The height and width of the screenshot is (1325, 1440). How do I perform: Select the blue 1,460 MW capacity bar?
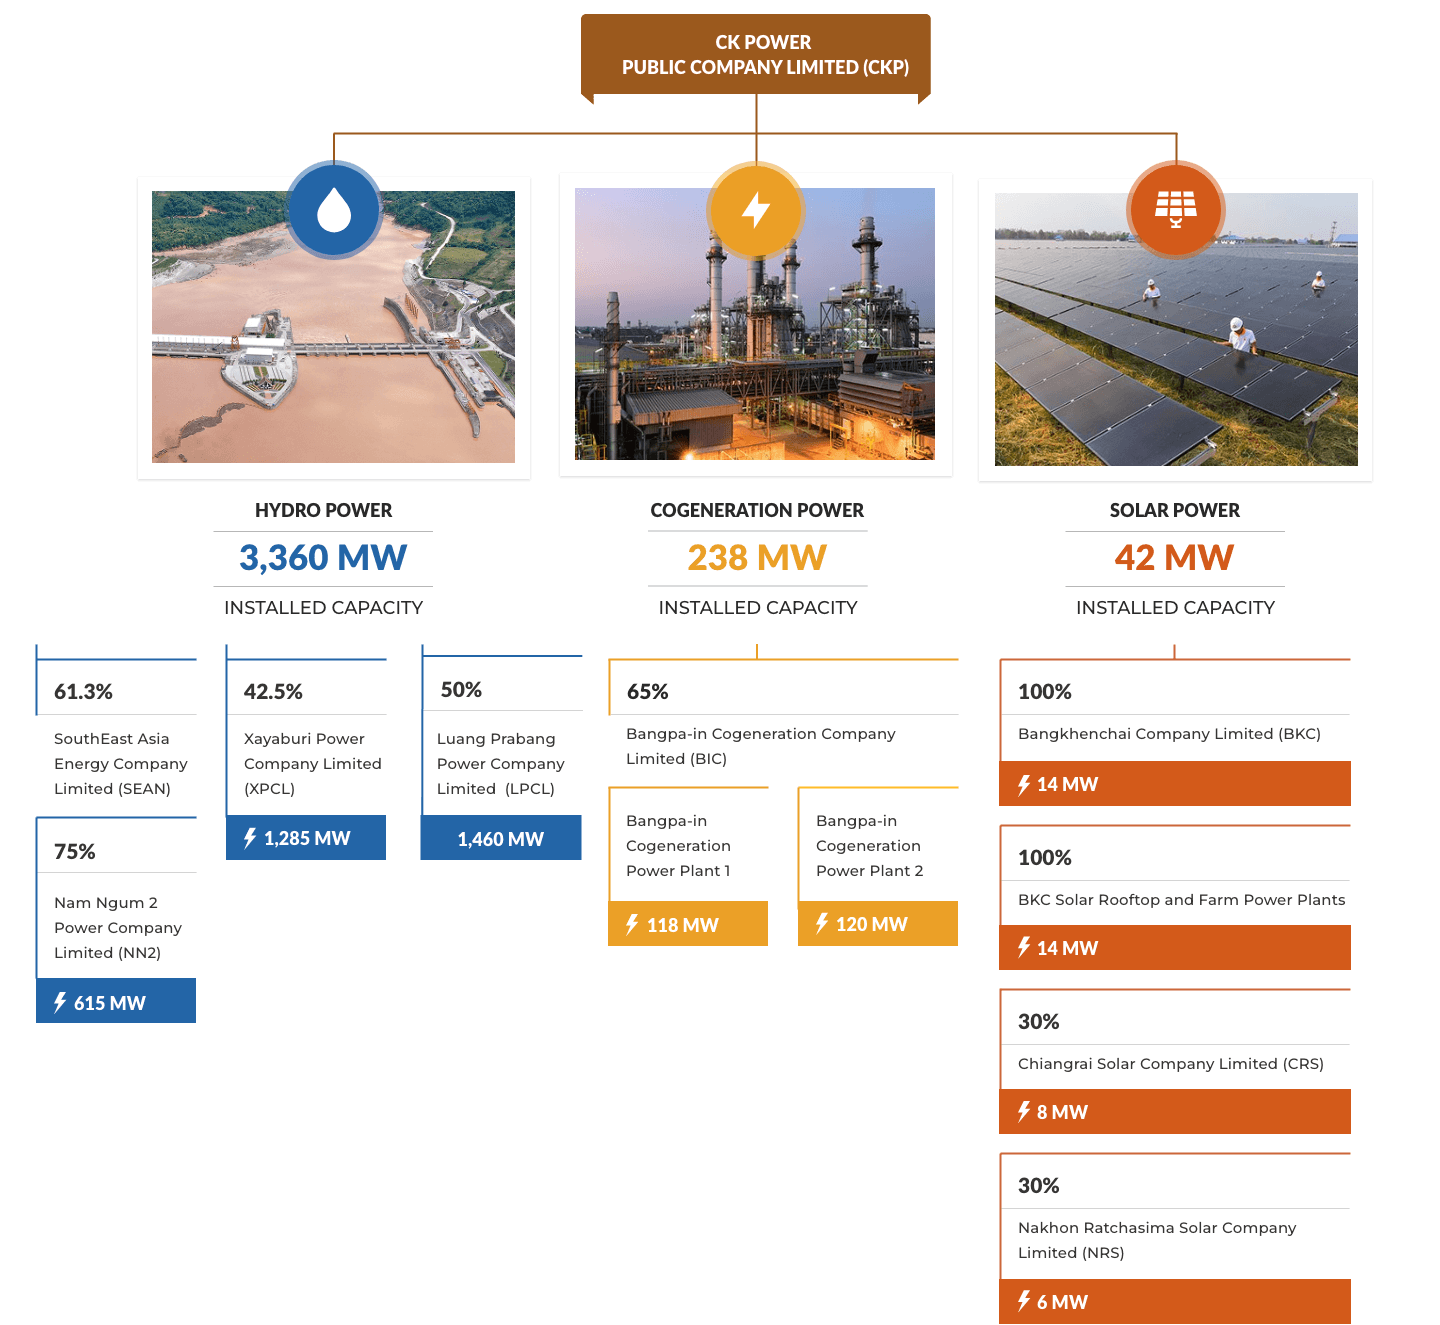pos(501,838)
